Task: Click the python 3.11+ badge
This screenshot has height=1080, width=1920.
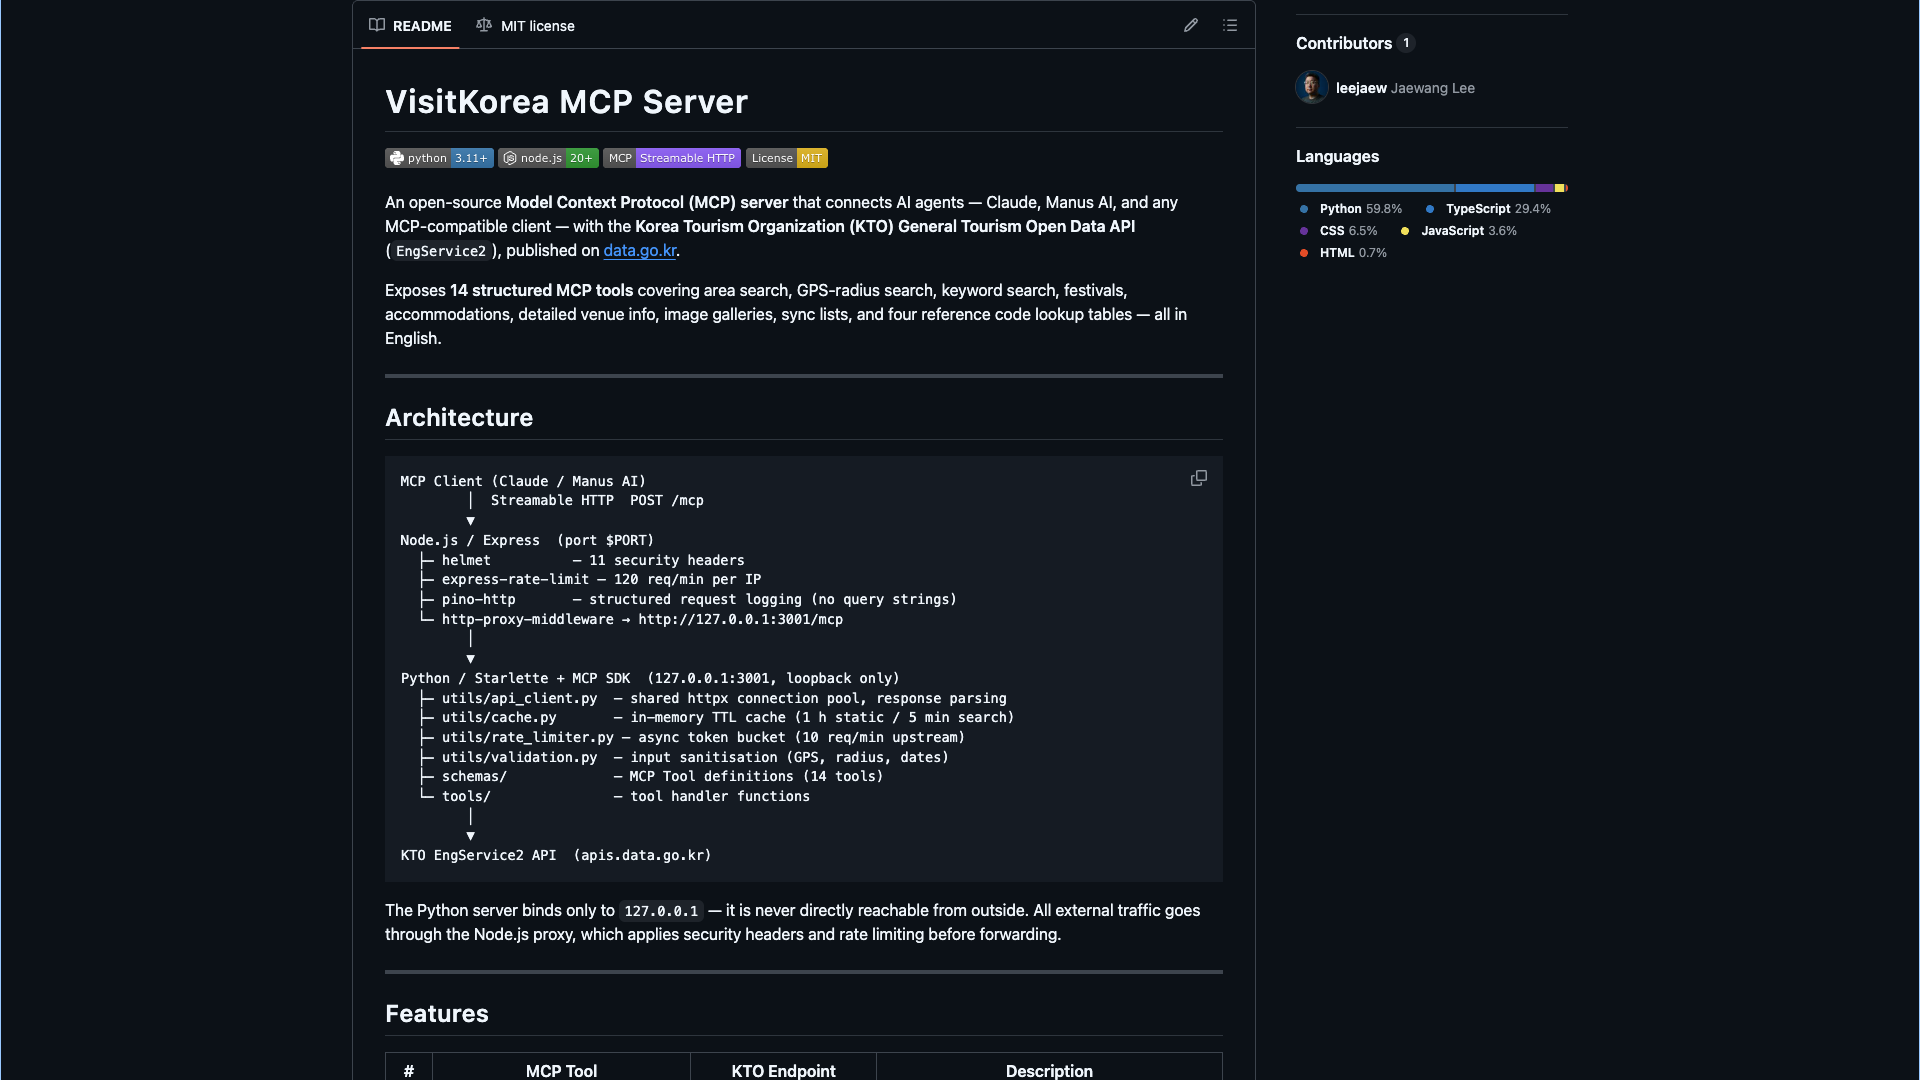Action: [x=439, y=158]
